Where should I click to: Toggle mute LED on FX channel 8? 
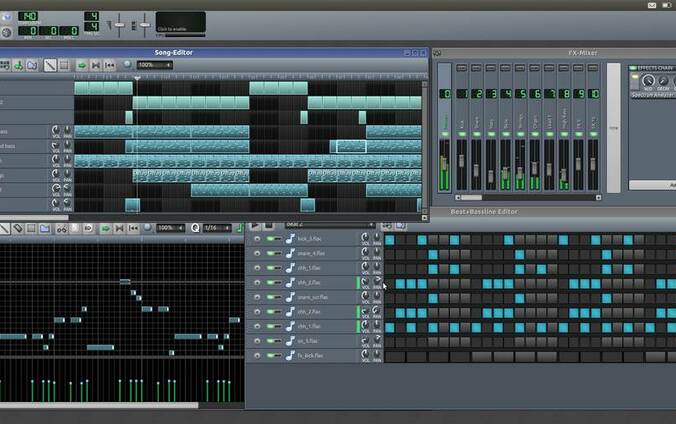(564, 135)
